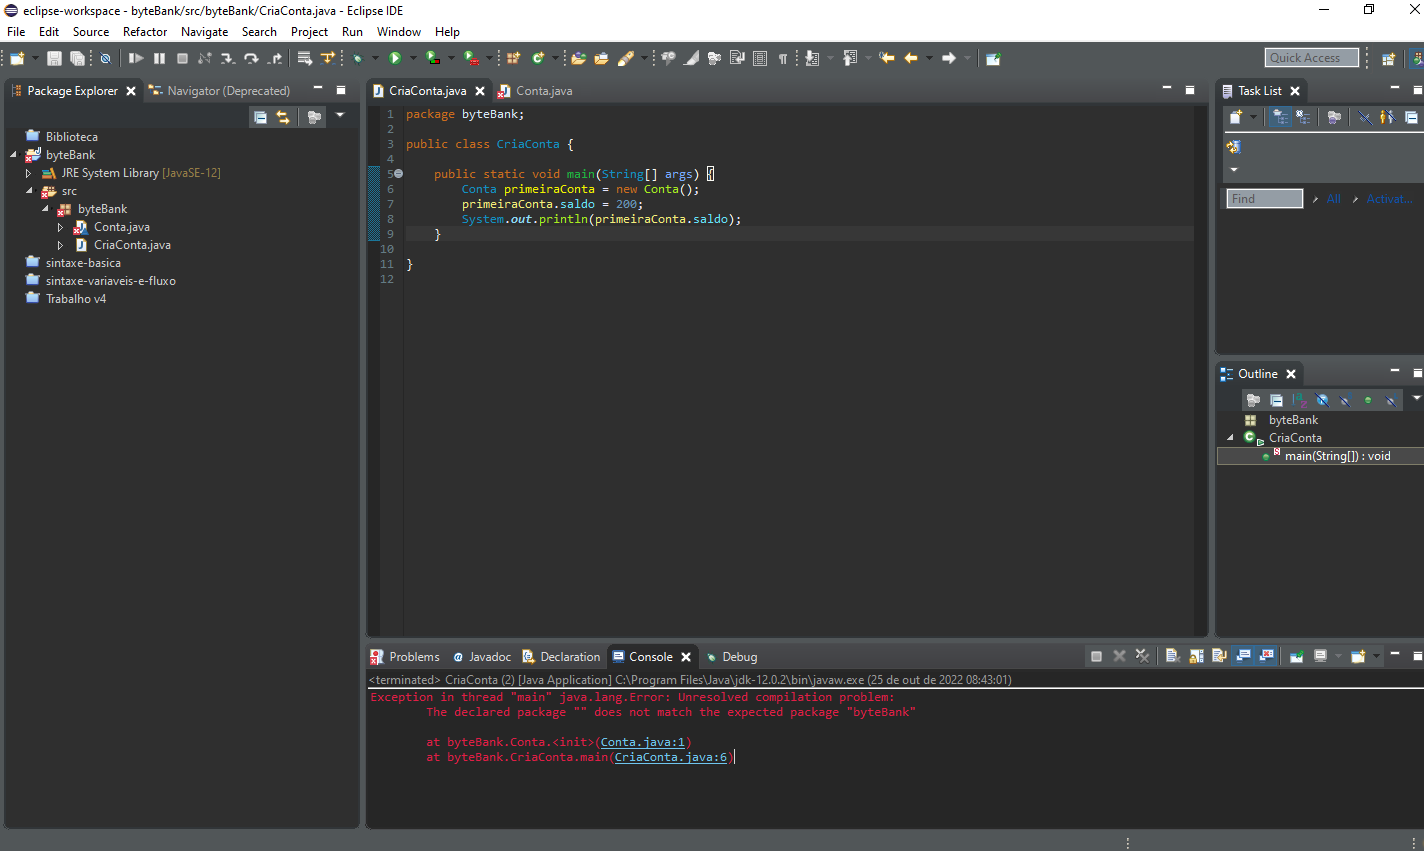Select the Biblioteca project
The width and height of the screenshot is (1424, 851).
click(71, 137)
